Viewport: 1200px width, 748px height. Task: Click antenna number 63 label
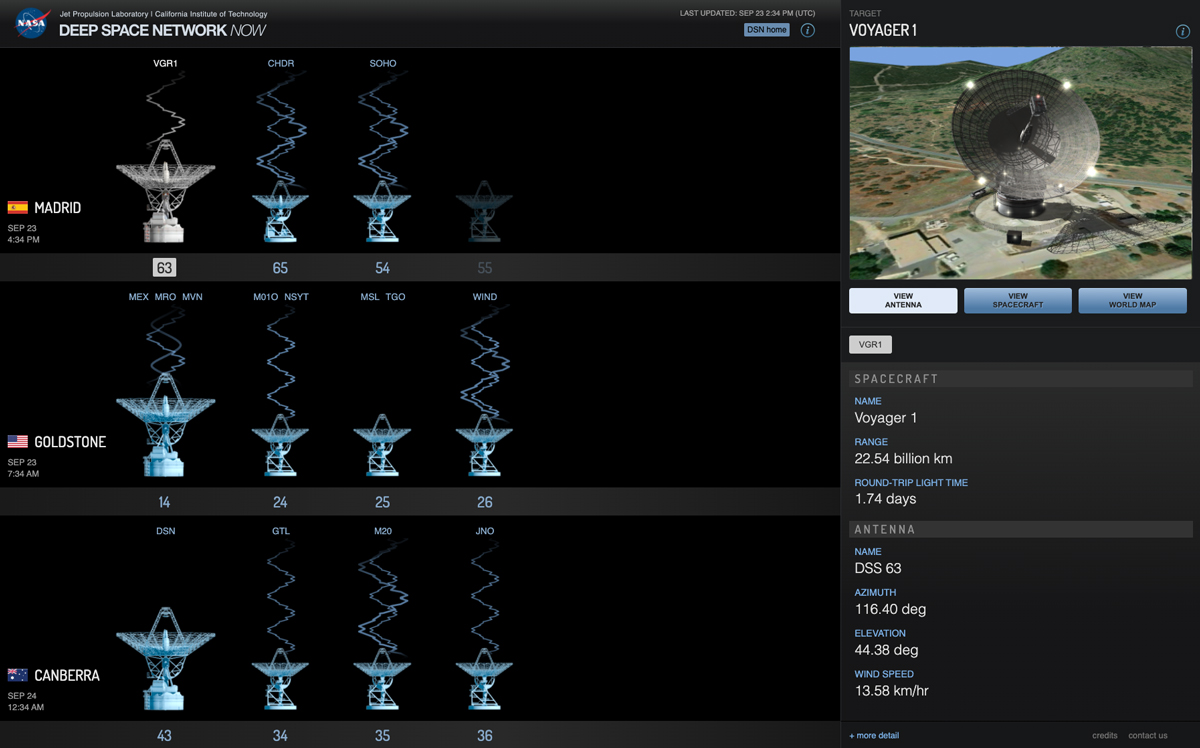(x=164, y=268)
